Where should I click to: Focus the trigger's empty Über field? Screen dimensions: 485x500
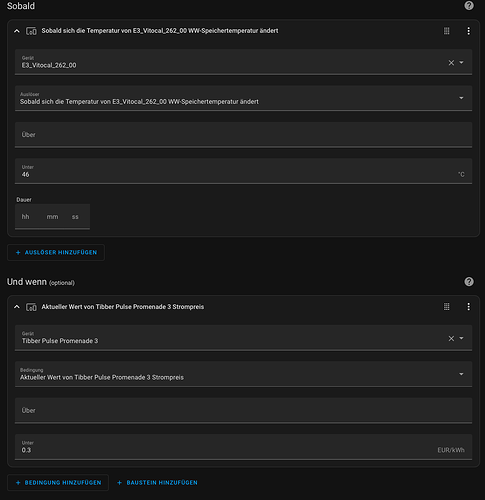click(x=243, y=135)
